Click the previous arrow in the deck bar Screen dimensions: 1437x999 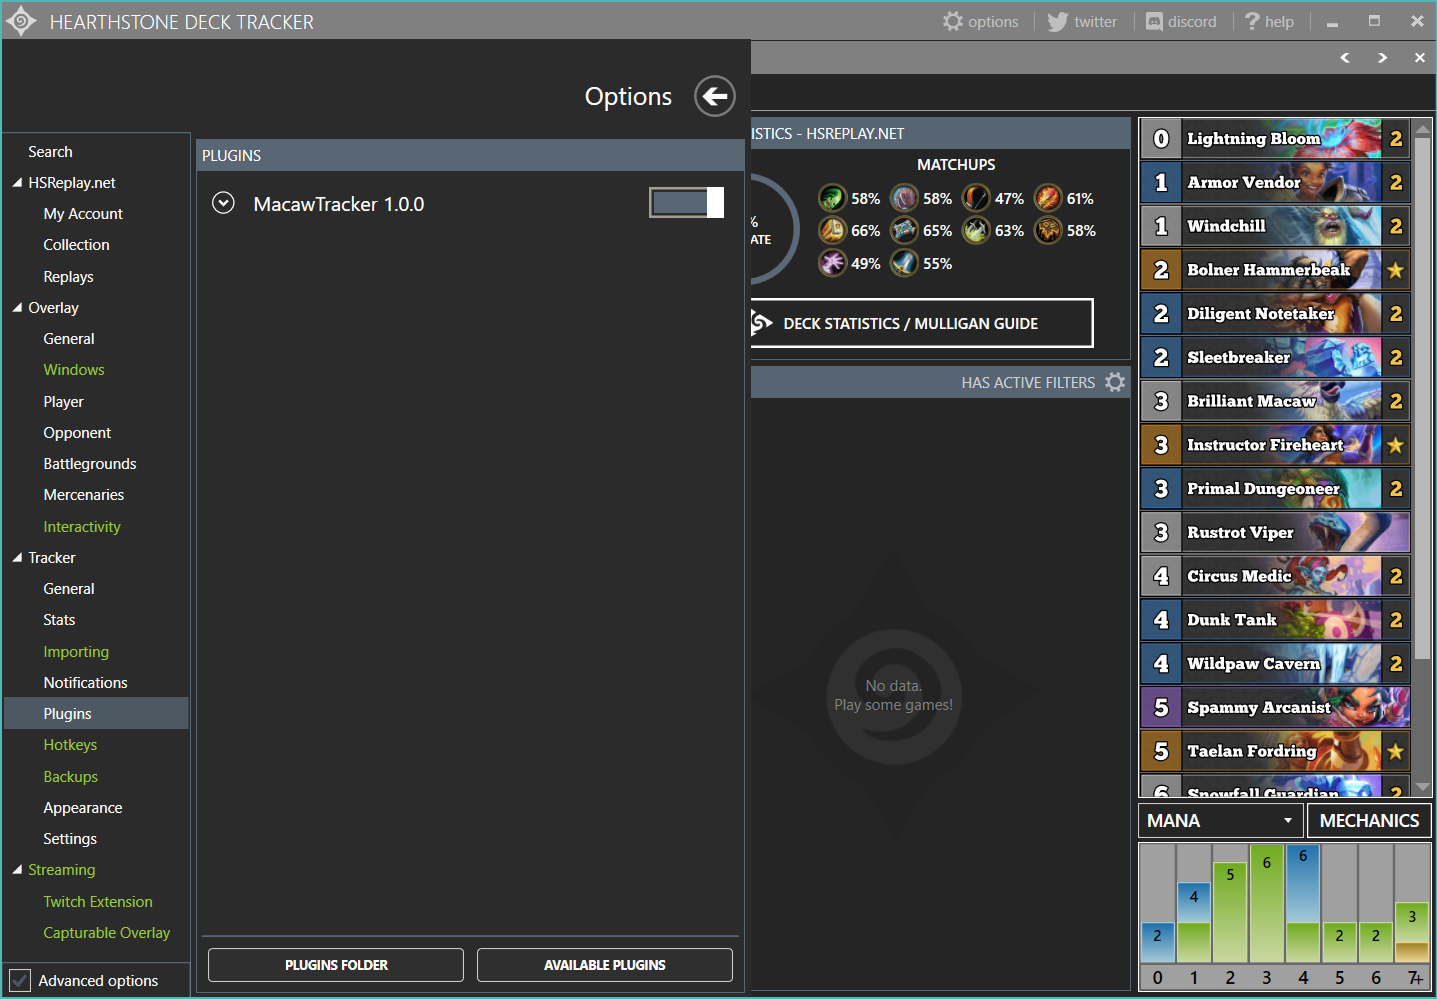pos(1345,58)
